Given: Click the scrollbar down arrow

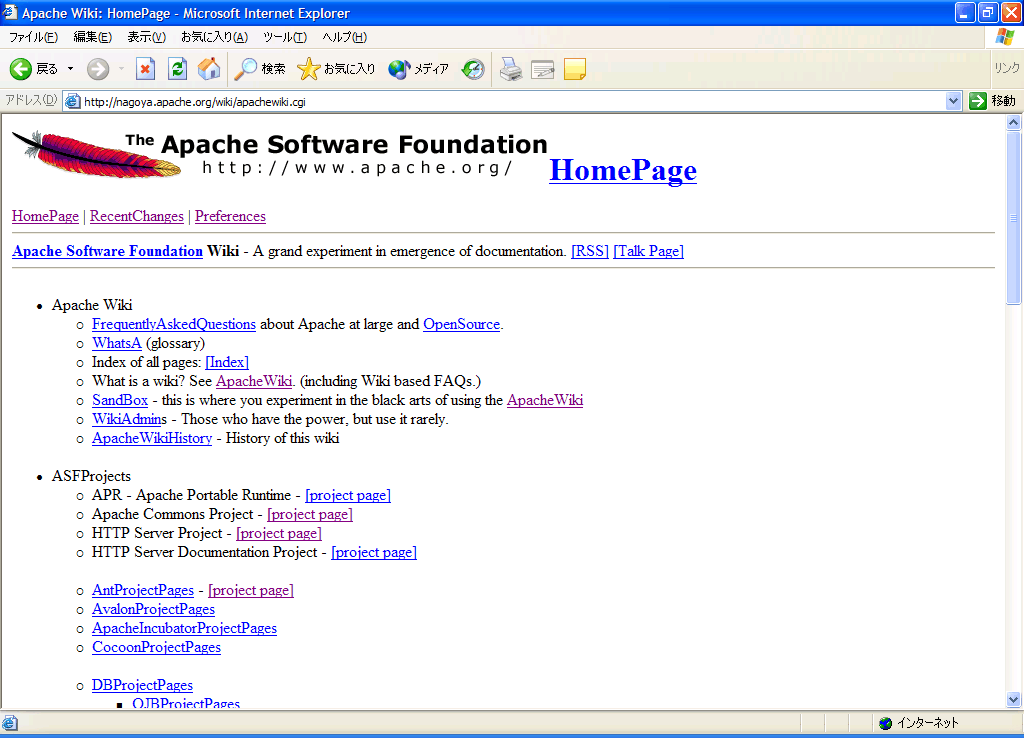Looking at the screenshot, I should point(1013,699).
